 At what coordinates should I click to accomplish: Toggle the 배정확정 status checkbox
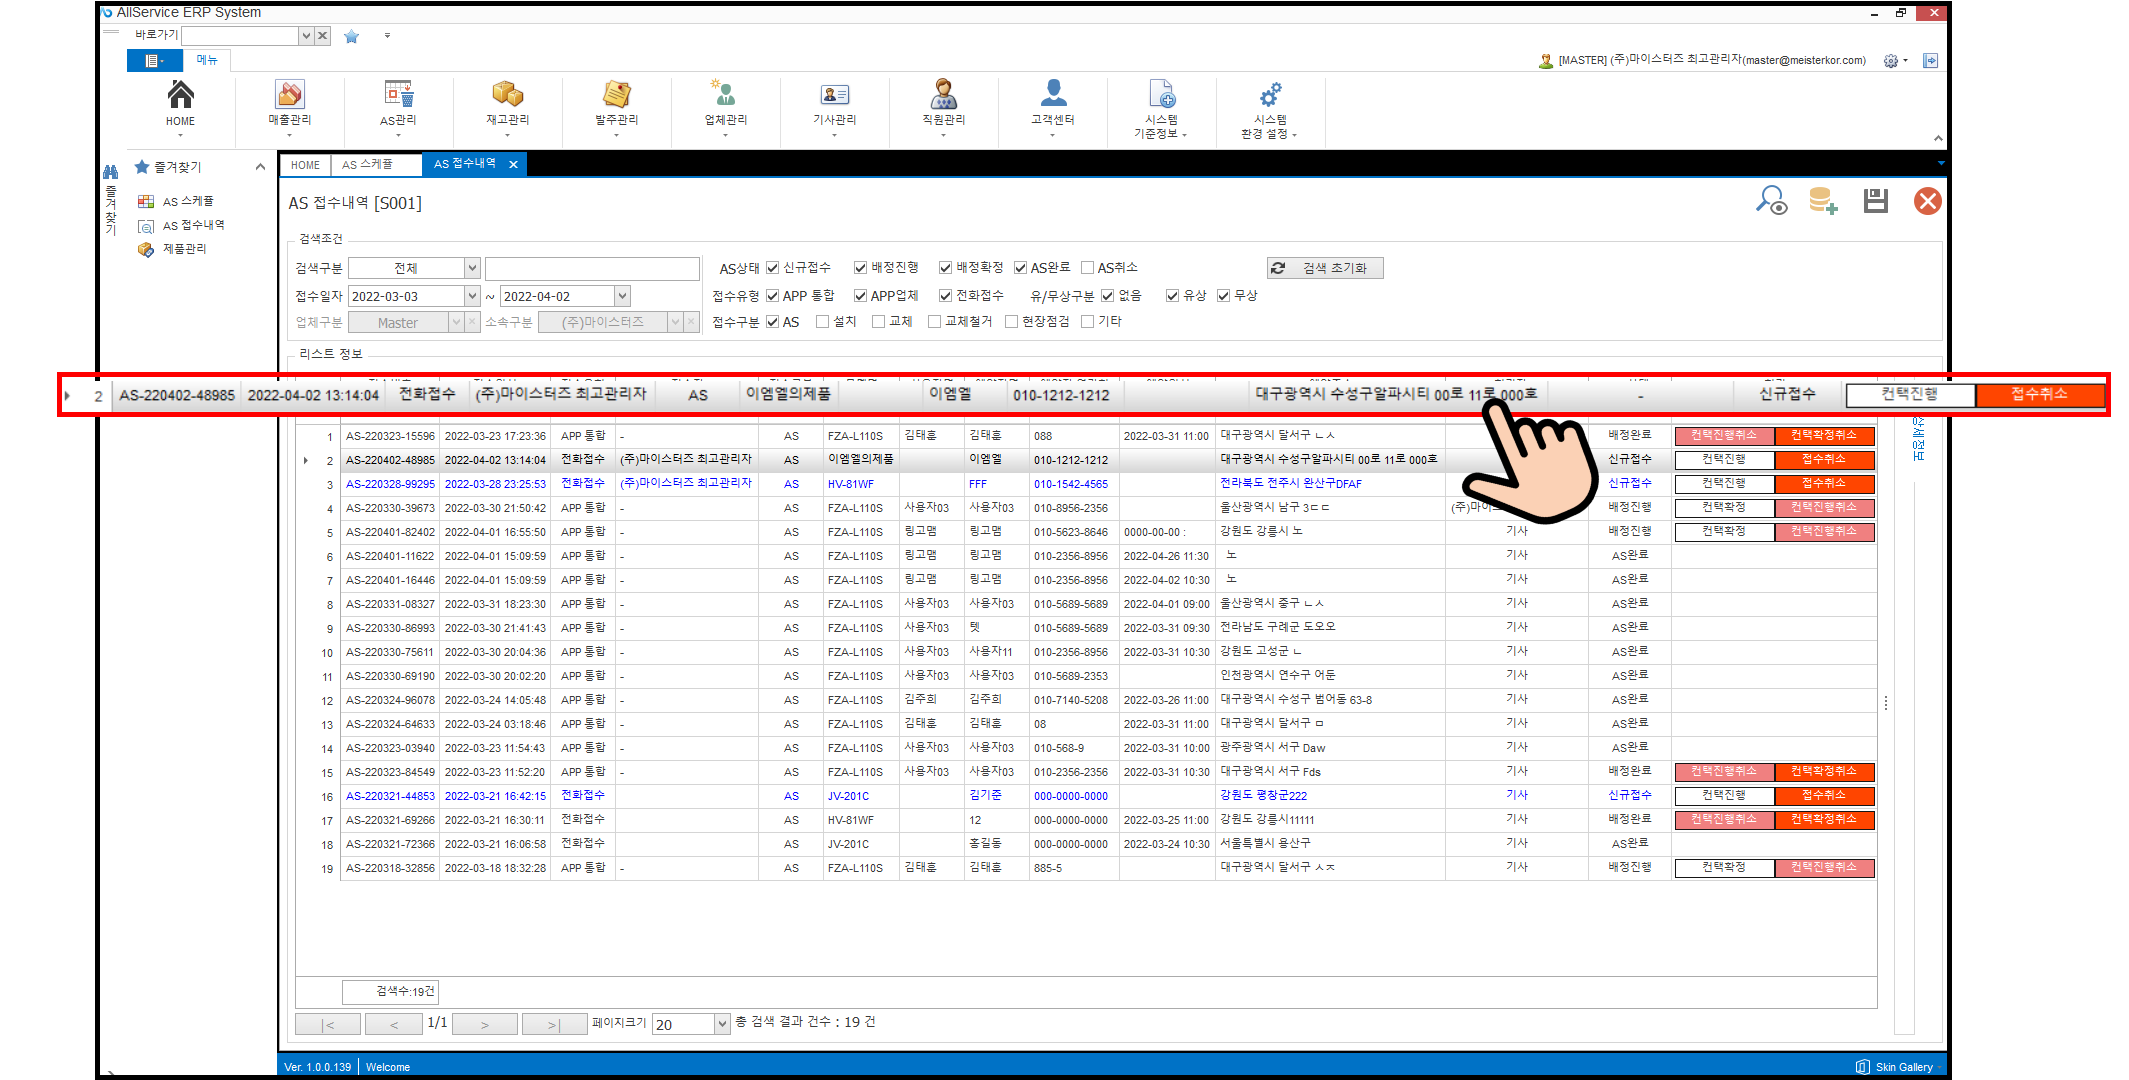coord(945,268)
